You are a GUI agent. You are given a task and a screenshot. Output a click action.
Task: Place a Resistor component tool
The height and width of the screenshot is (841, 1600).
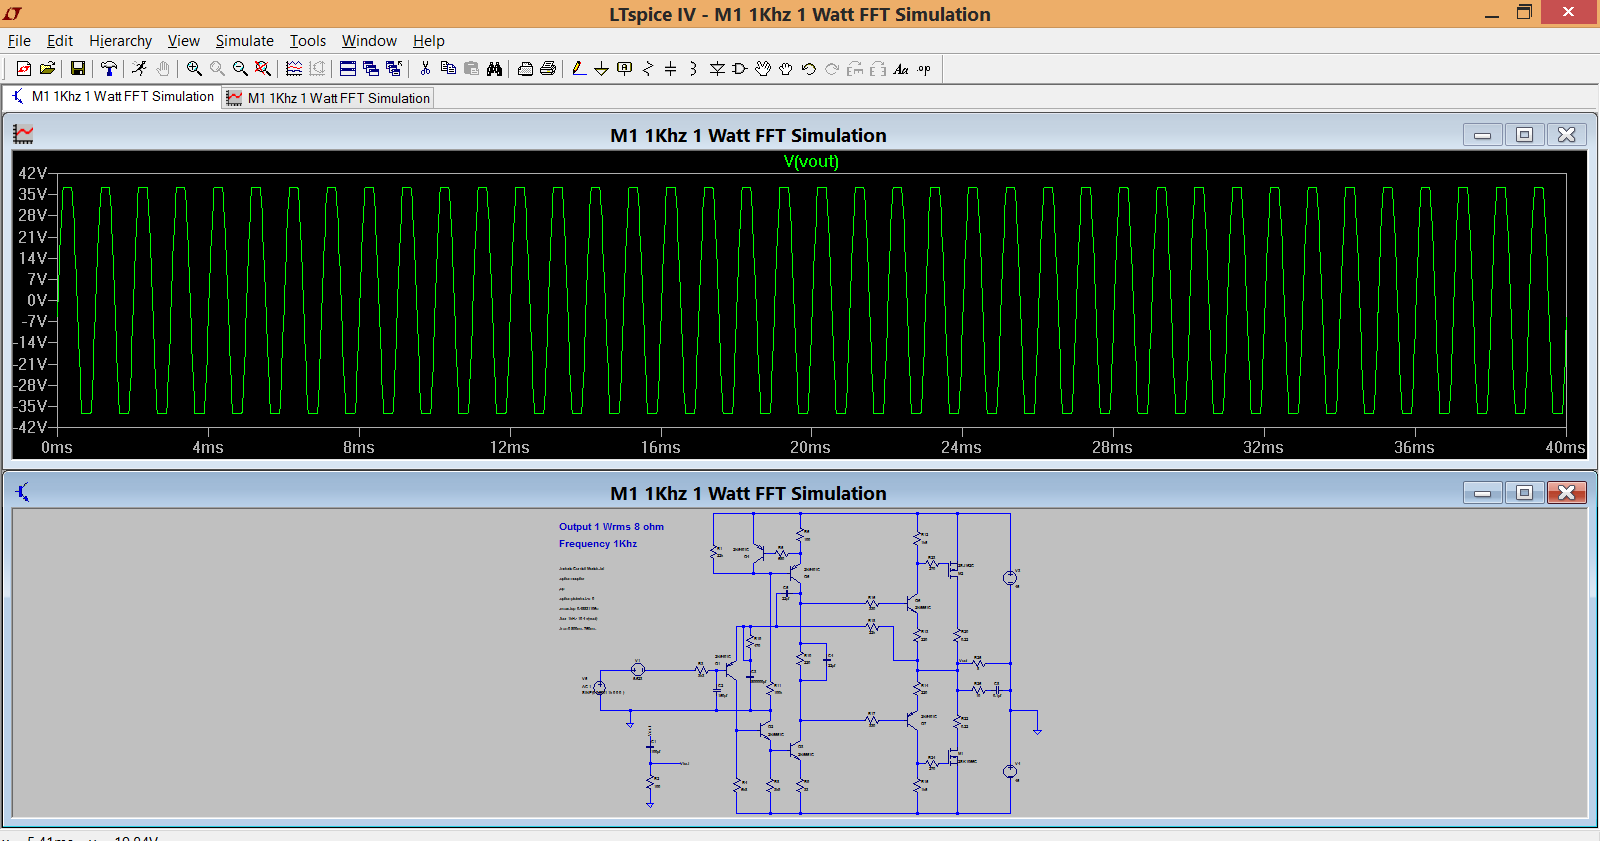click(x=648, y=68)
